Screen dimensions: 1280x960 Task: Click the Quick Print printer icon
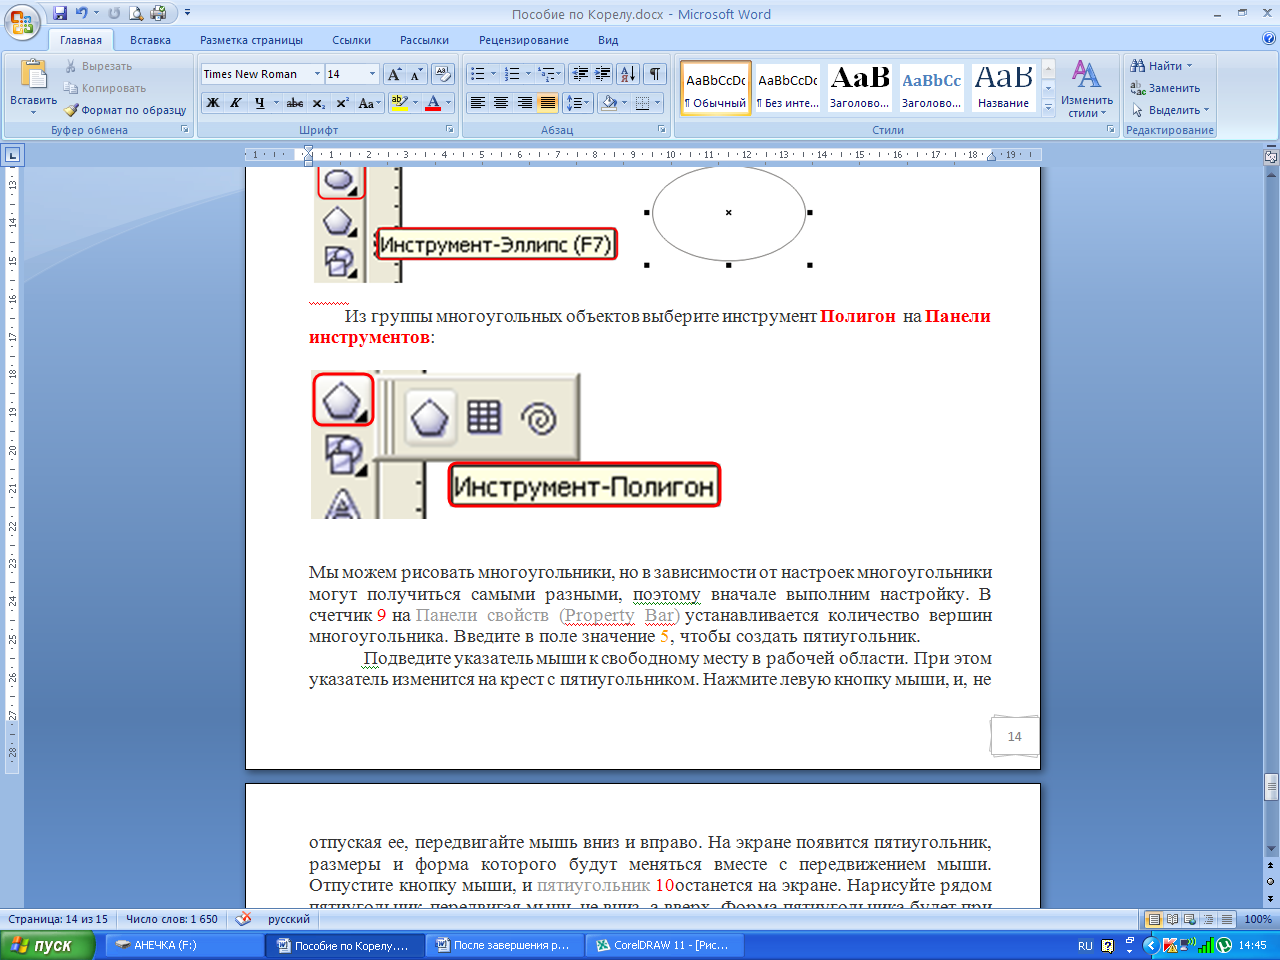click(158, 13)
